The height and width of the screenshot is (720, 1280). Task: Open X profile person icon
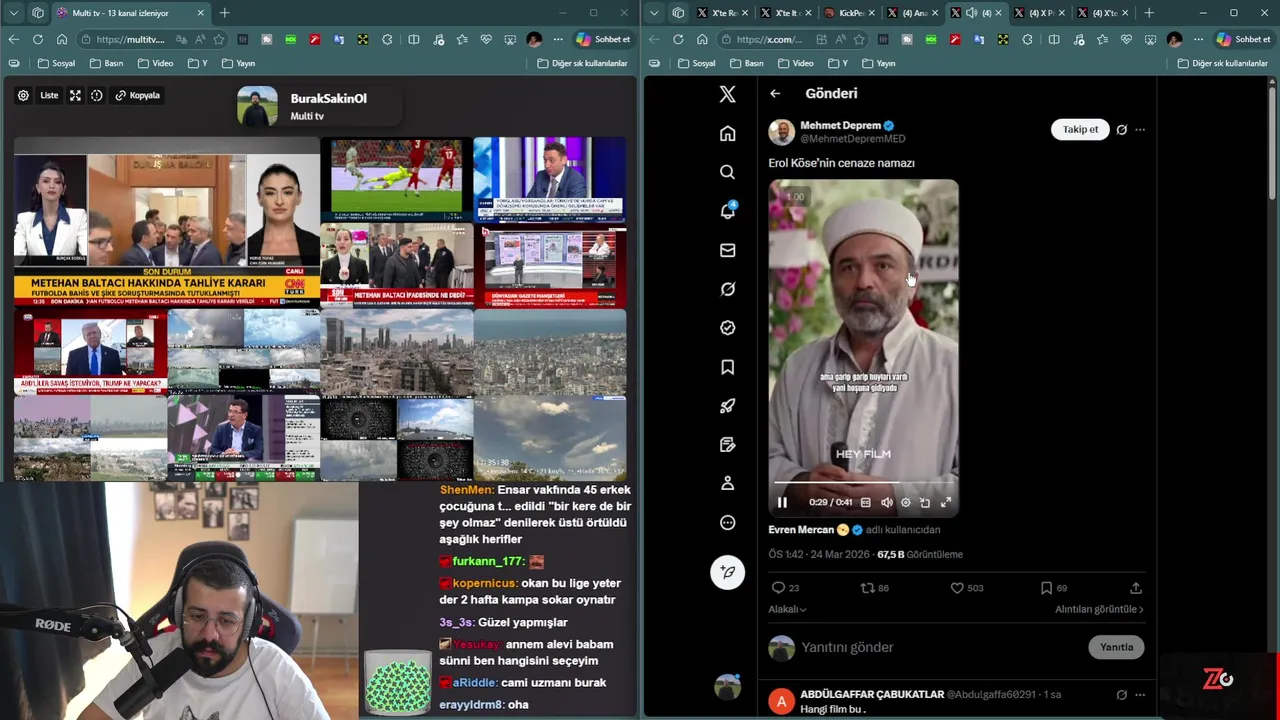click(x=727, y=483)
